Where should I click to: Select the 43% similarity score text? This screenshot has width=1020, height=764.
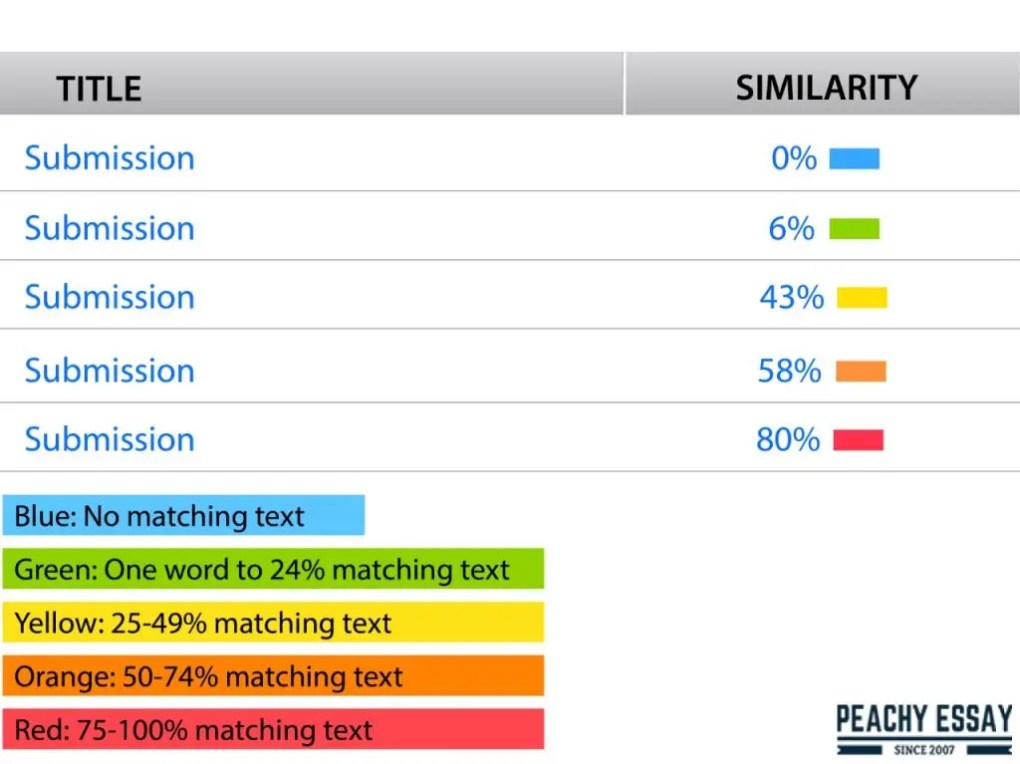pos(791,298)
